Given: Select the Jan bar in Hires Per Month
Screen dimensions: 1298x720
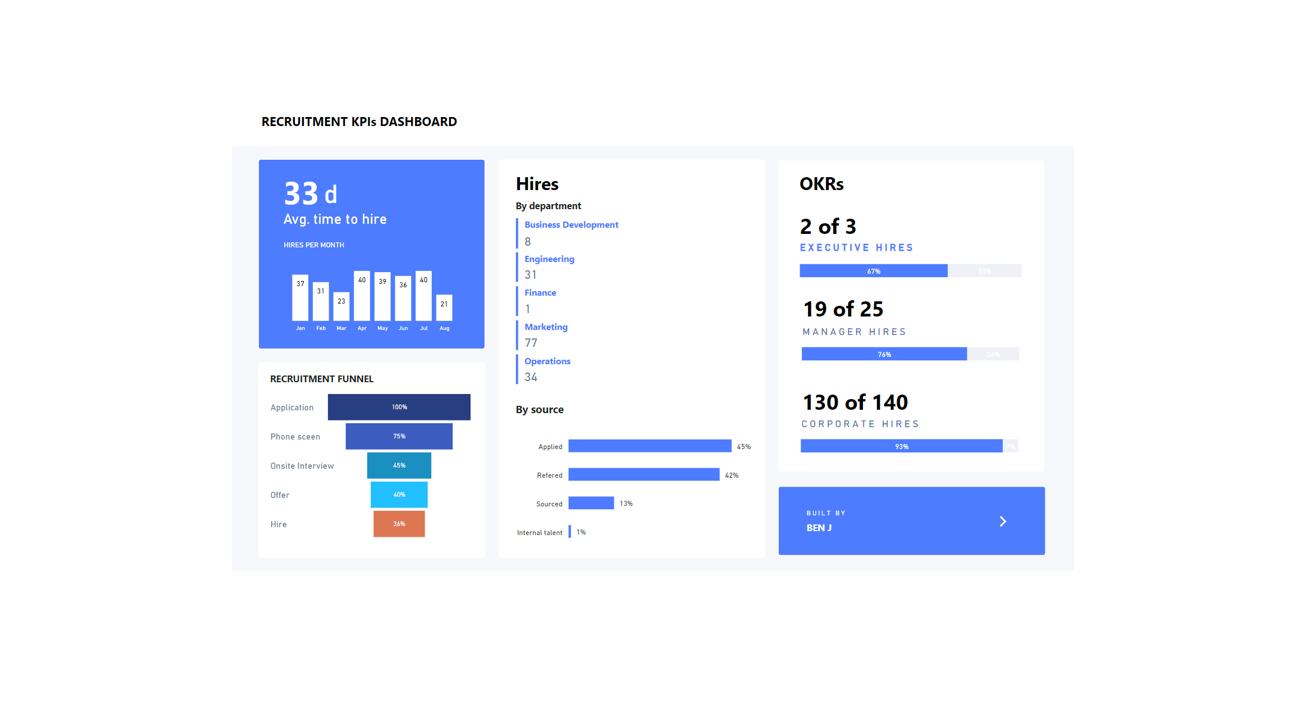Looking at the screenshot, I should click(300, 297).
